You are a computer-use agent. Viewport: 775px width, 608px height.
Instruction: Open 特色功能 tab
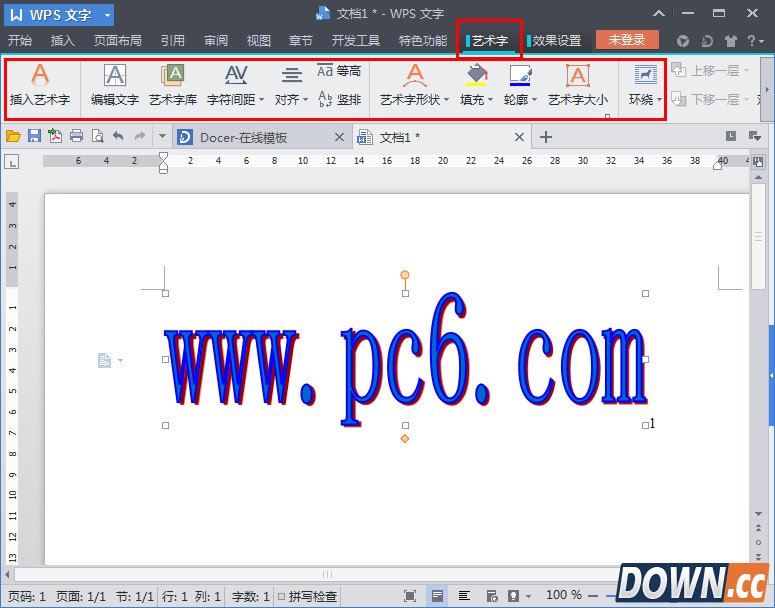pyautogui.click(x=423, y=41)
